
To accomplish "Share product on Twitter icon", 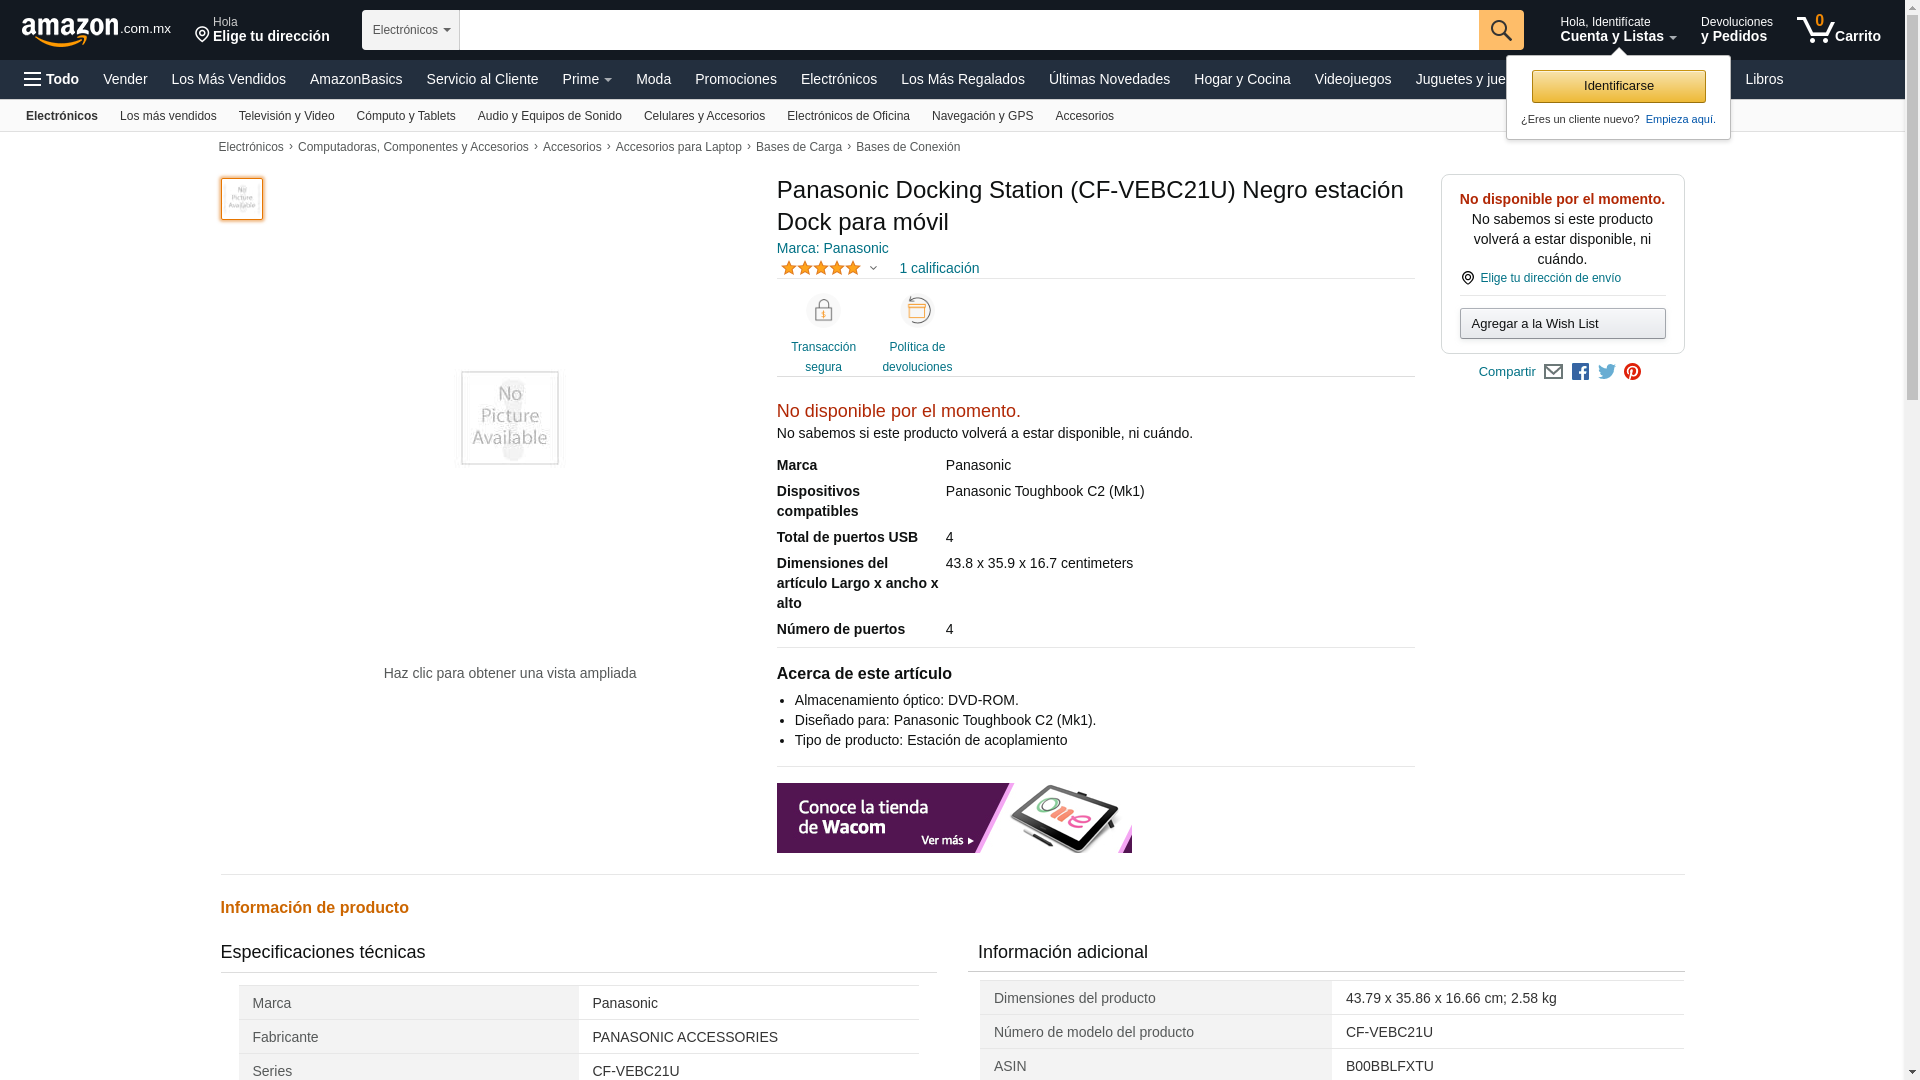I will [1607, 372].
